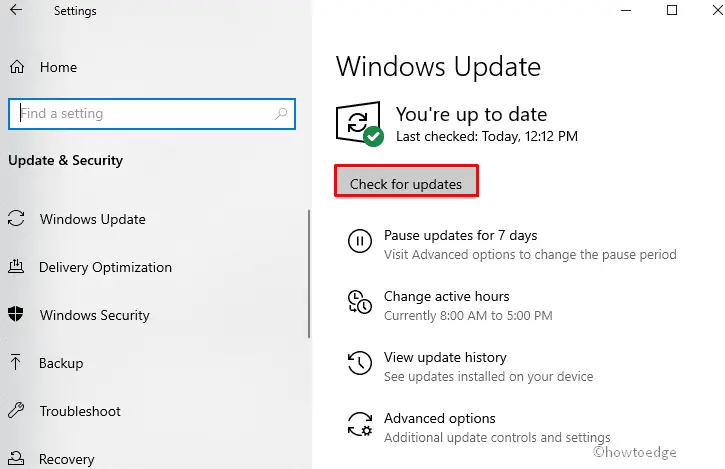Open Pause updates for 7 days
725x469 pixels.
click(x=460, y=236)
